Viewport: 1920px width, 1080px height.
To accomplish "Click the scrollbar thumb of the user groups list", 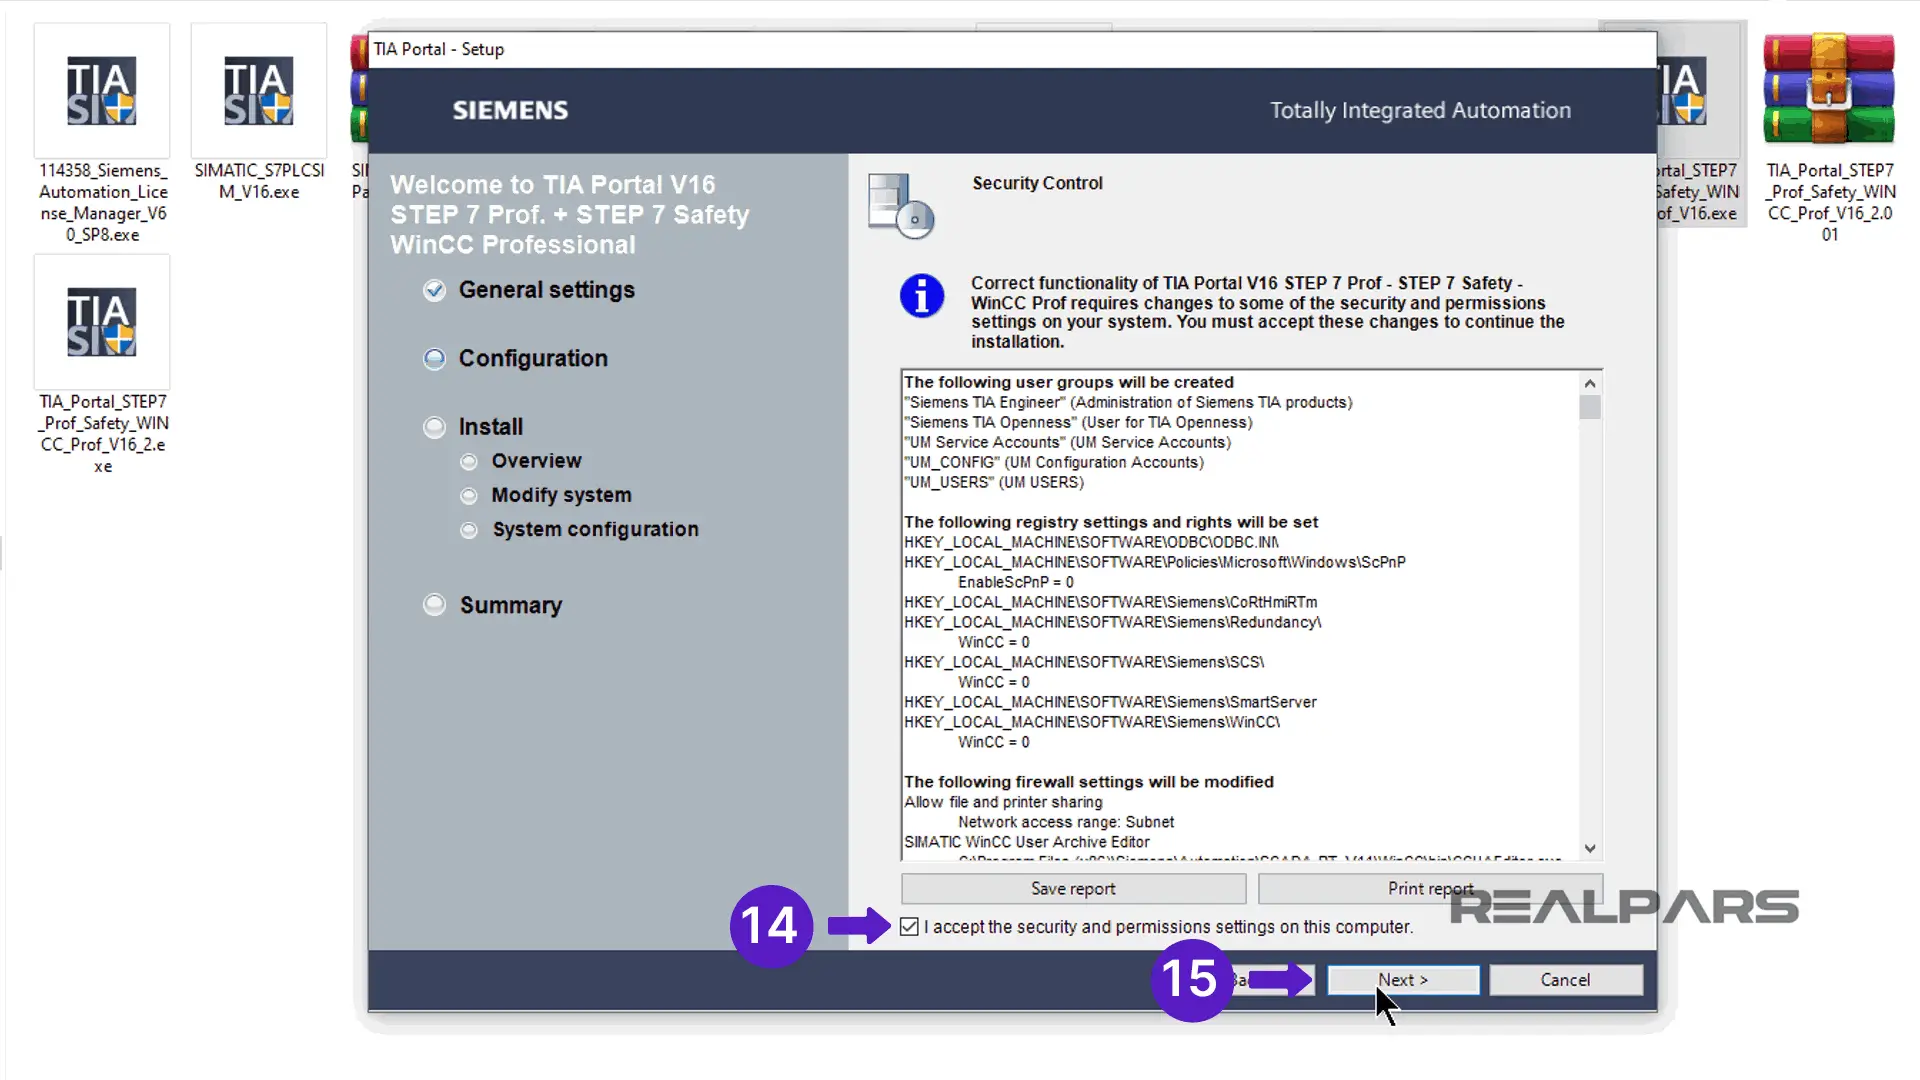I will [x=1589, y=407].
